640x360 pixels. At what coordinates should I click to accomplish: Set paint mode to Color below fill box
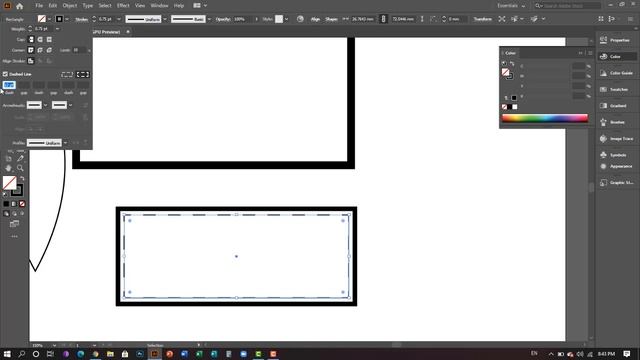click(x=6, y=203)
